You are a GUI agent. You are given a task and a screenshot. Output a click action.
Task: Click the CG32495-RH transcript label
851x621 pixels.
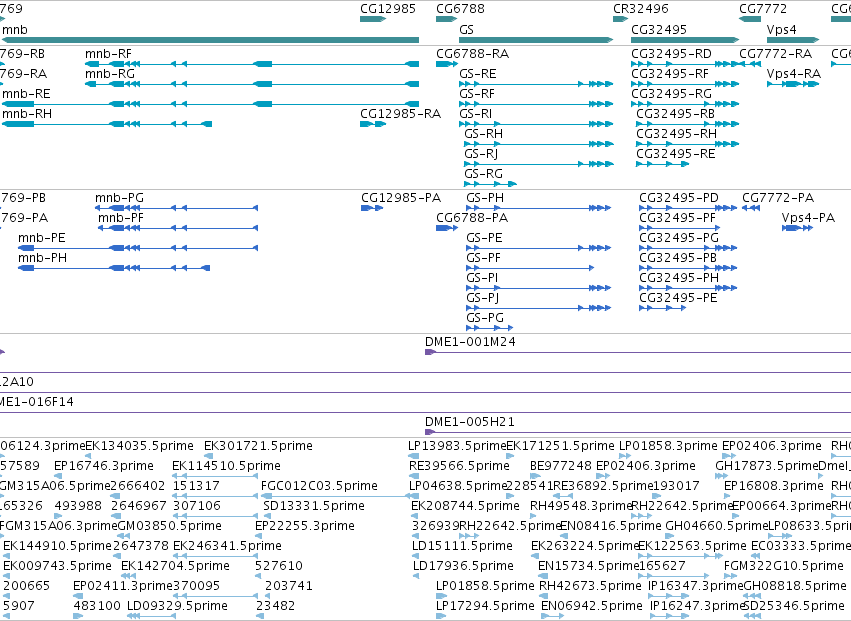click(676, 134)
